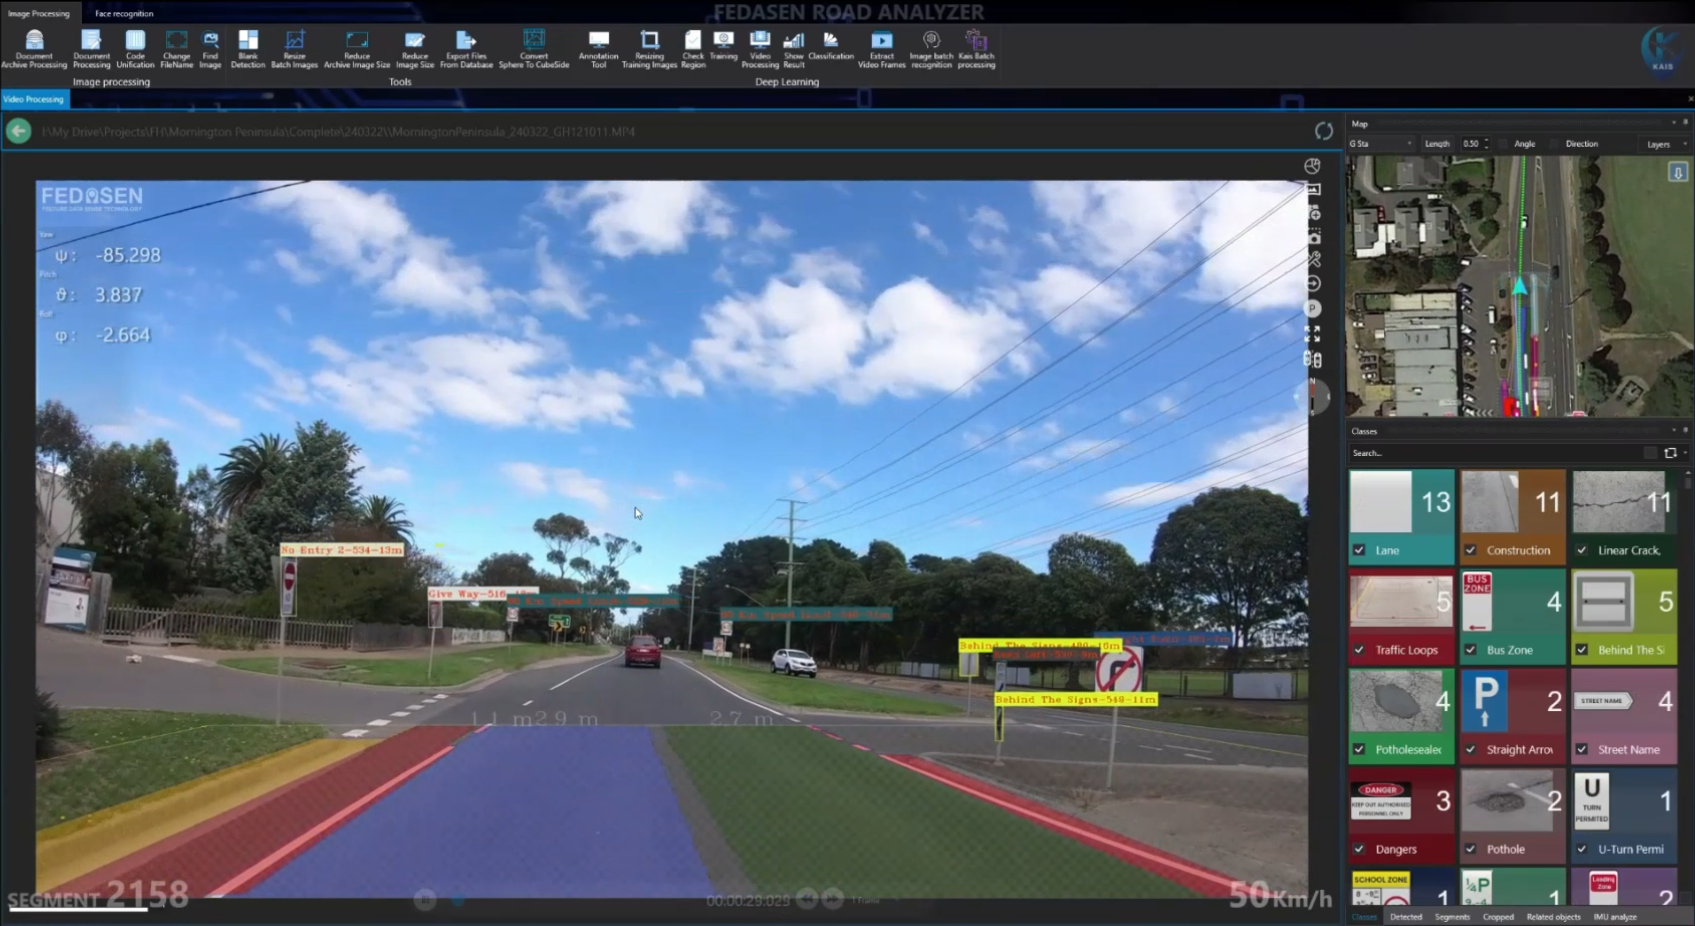The width and height of the screenshot is (1695, 926).
Task: Uncheck the Lane class checkbox
Action: (1359, 550)
